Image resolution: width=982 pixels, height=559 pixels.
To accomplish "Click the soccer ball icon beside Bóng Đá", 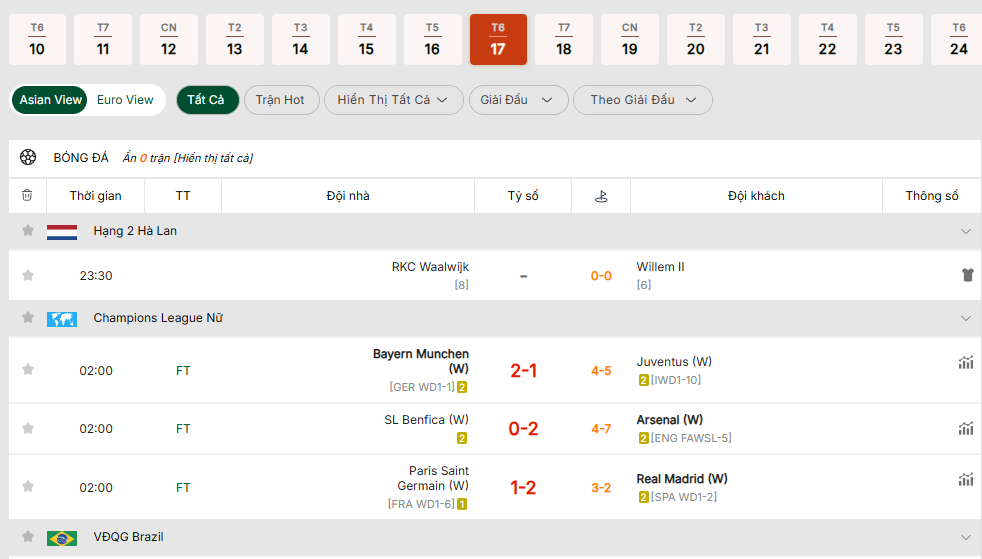I will pyautogui.click(x=28, y=157).
